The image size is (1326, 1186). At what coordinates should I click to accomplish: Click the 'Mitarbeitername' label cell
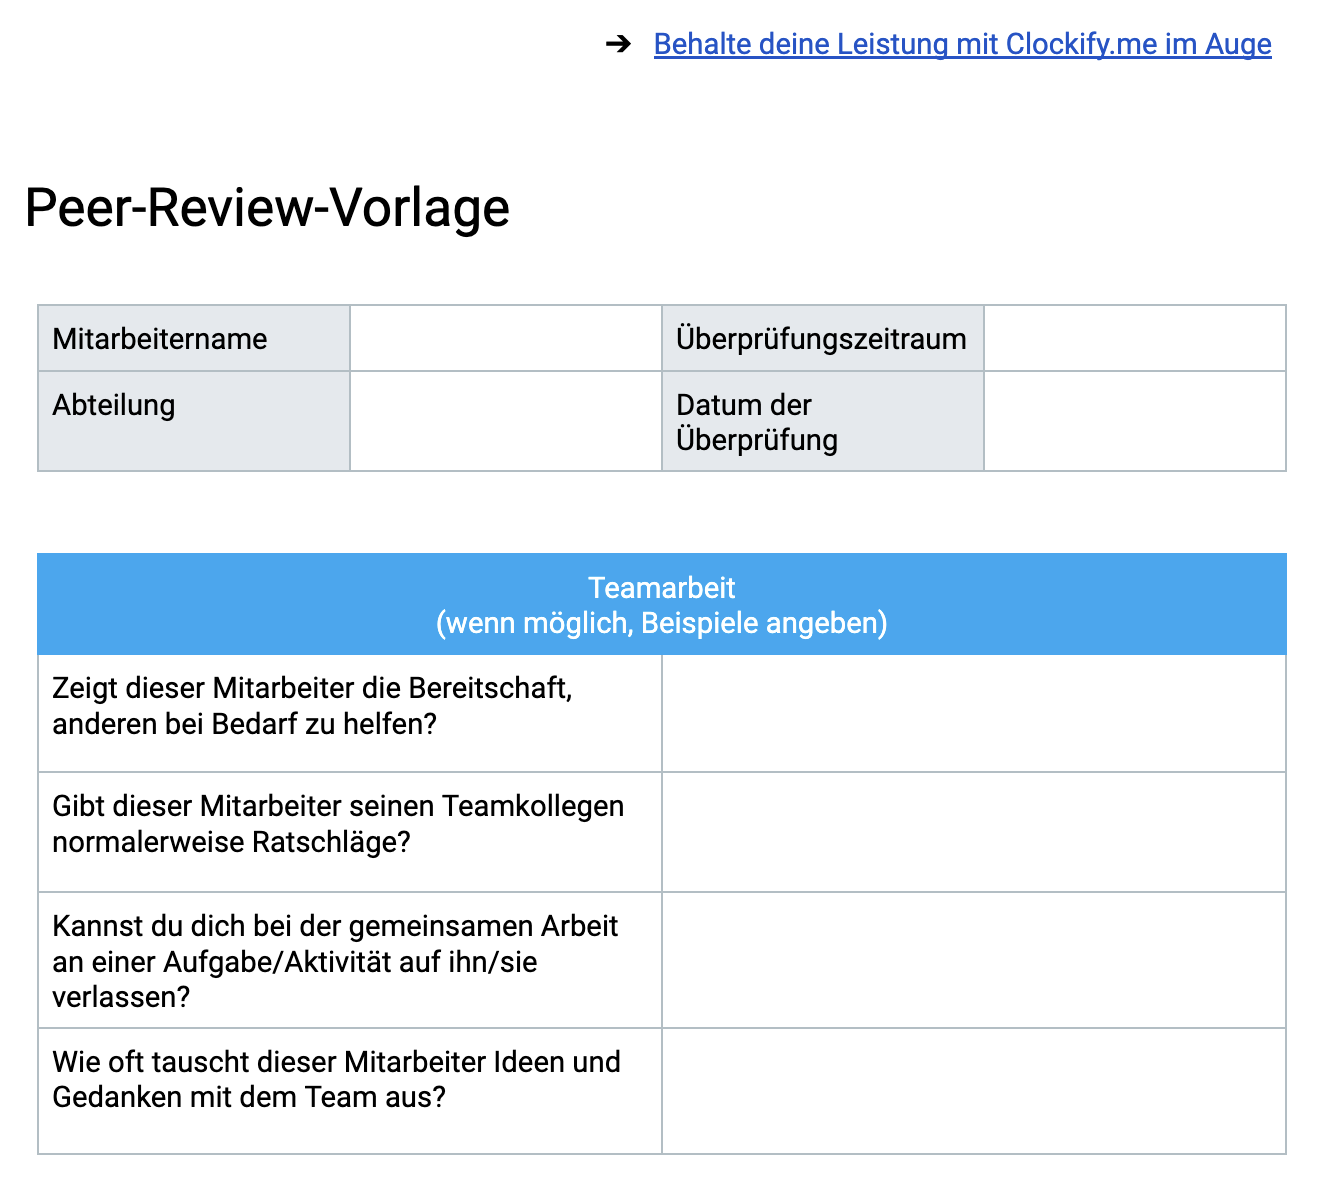click(194, 338)
